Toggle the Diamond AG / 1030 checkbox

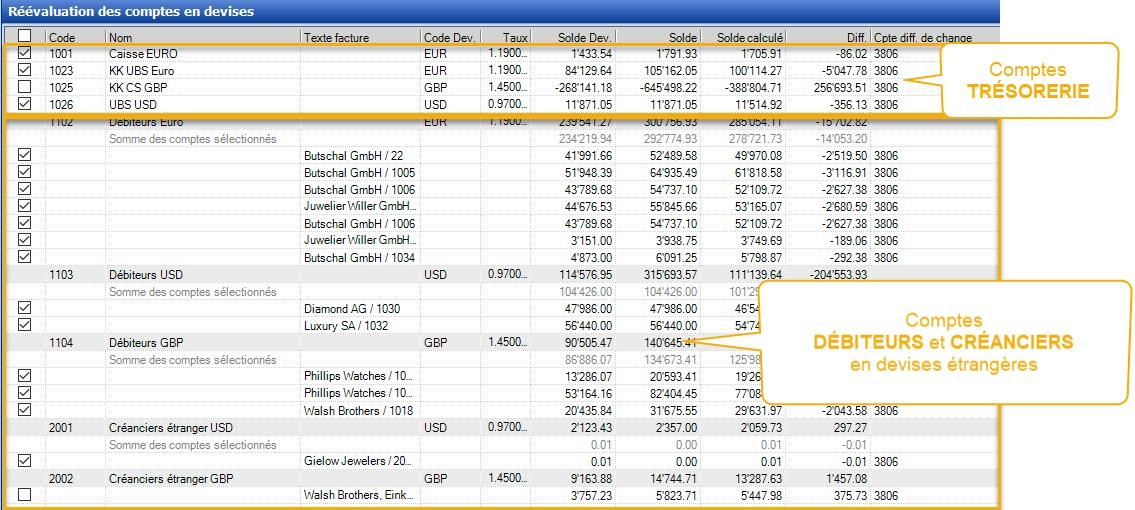click(x=25, y=309)
